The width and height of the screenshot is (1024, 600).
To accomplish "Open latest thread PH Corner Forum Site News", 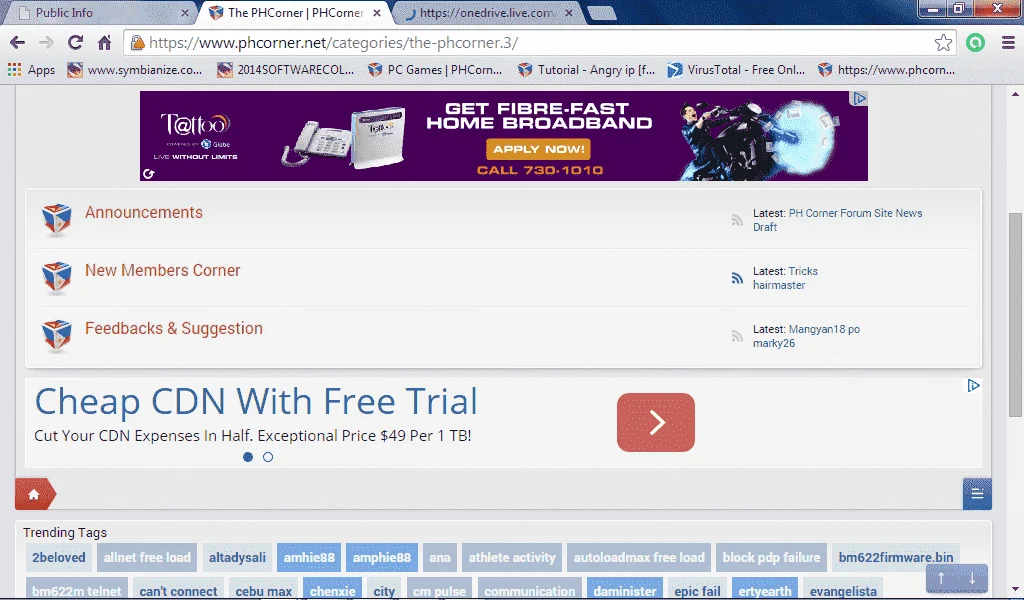I will [856, 213].
